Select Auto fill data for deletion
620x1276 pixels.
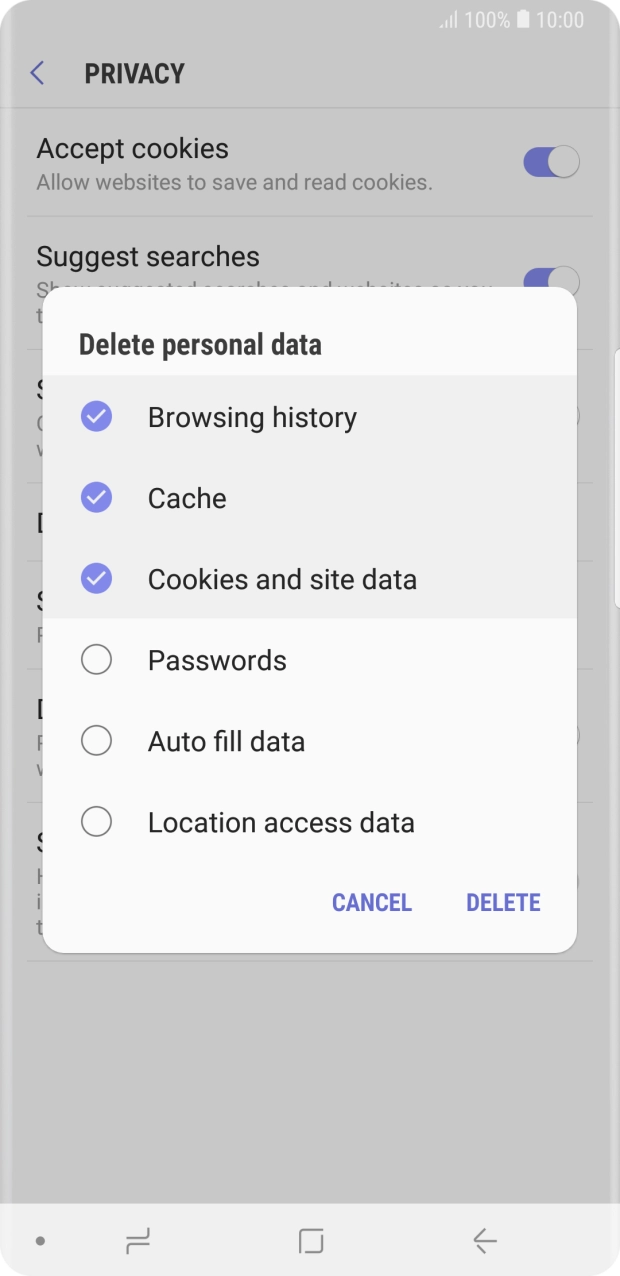96,740
